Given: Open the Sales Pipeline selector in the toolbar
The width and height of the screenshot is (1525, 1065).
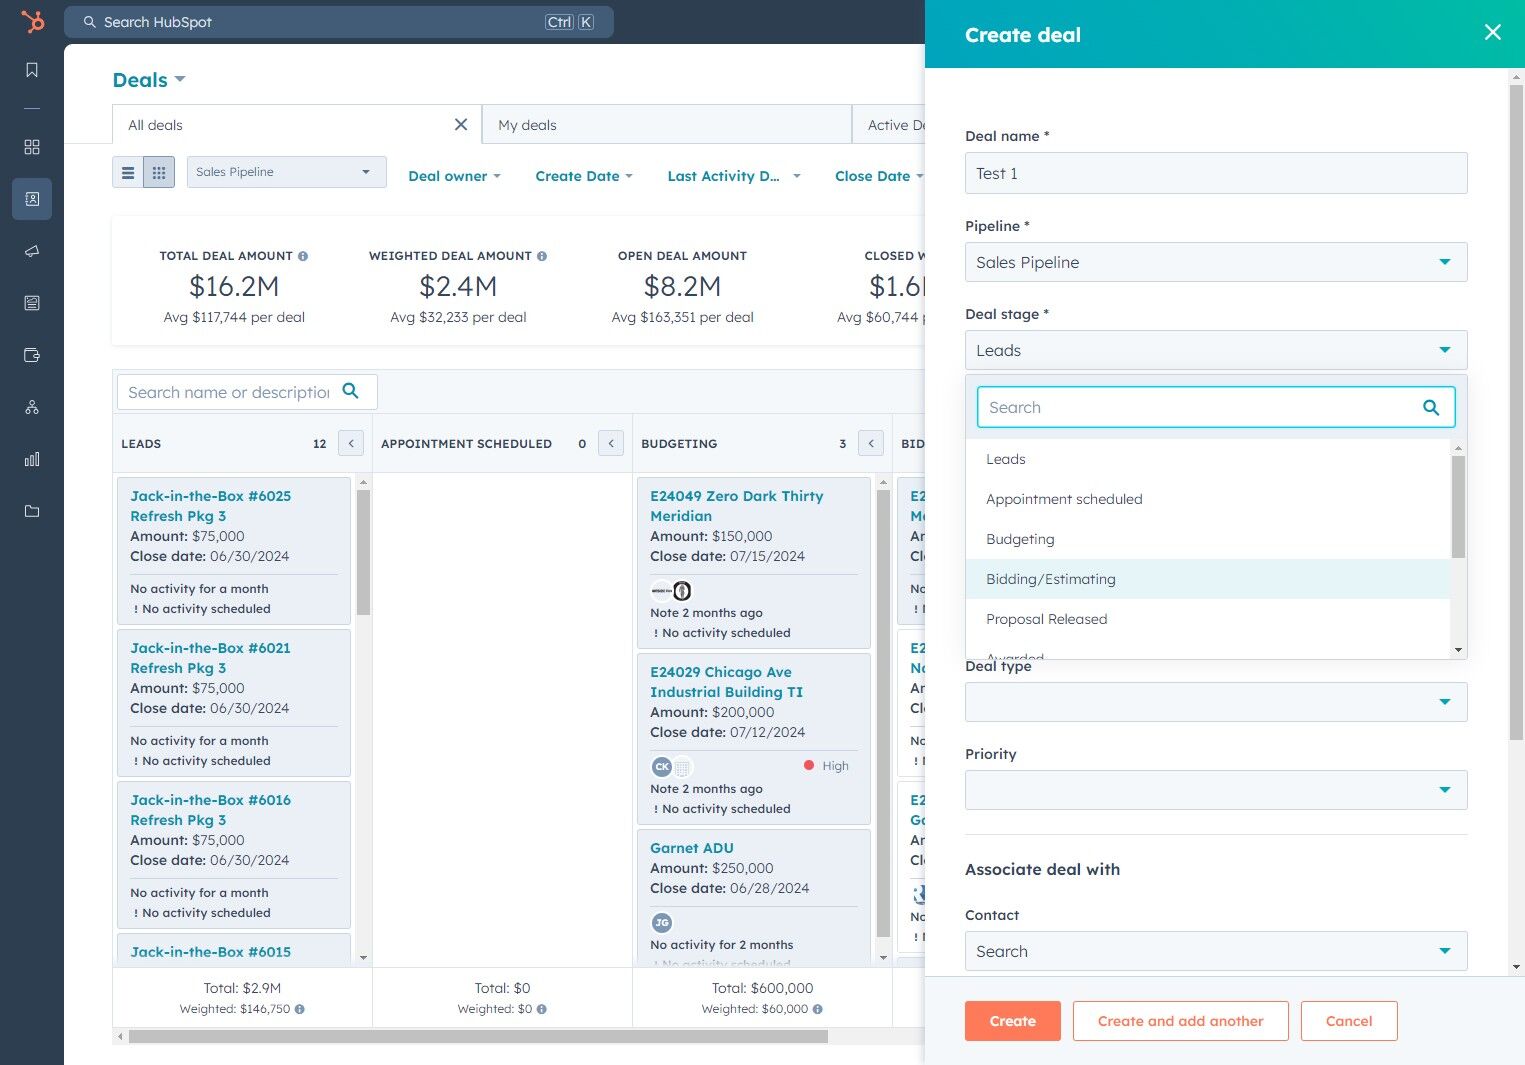Looking at the screenshot, I should pyautogui.click(x=287, y=172).
